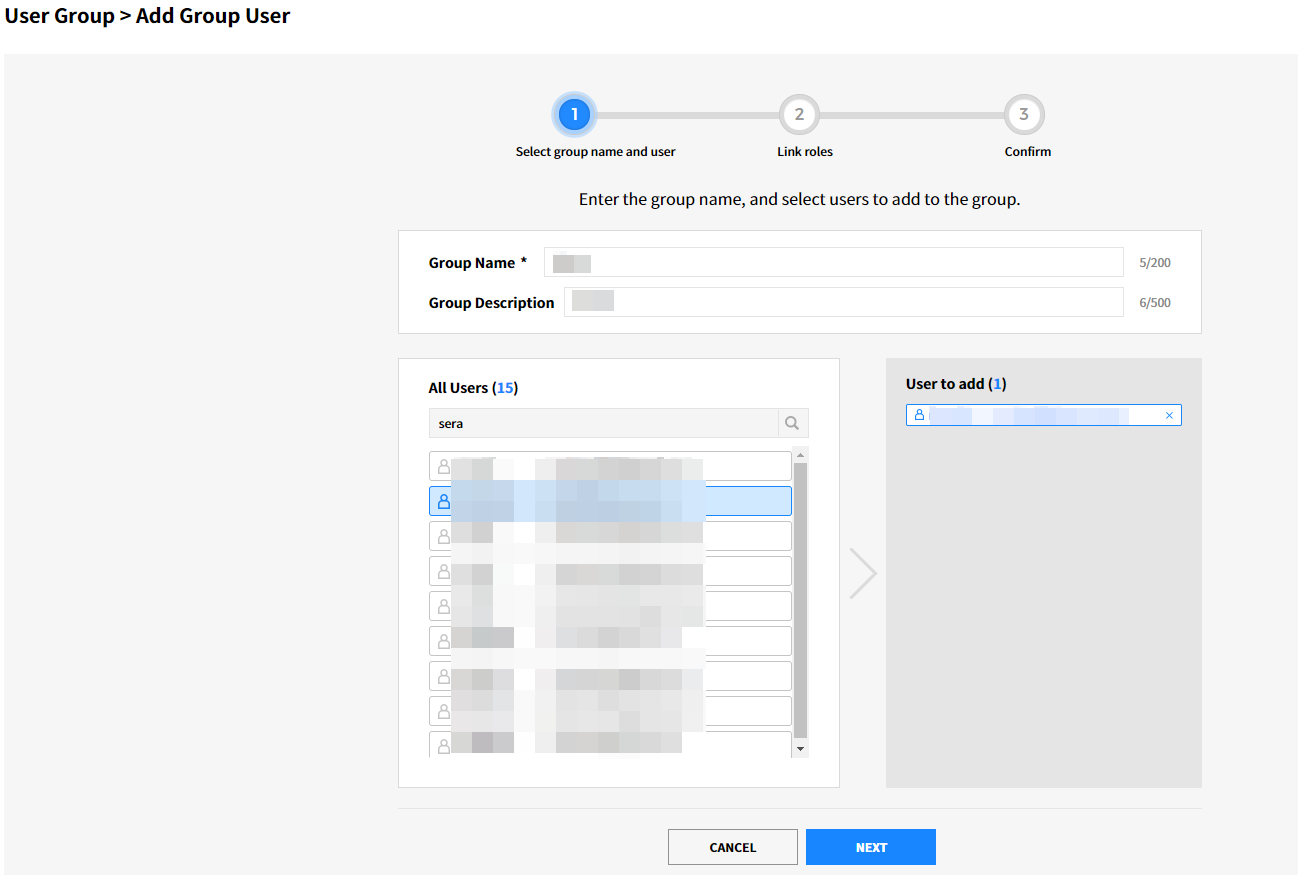This screenshot has width=1298, height=875.
Task: Click user icon of highlighted list entry
Action: point(443,501)
